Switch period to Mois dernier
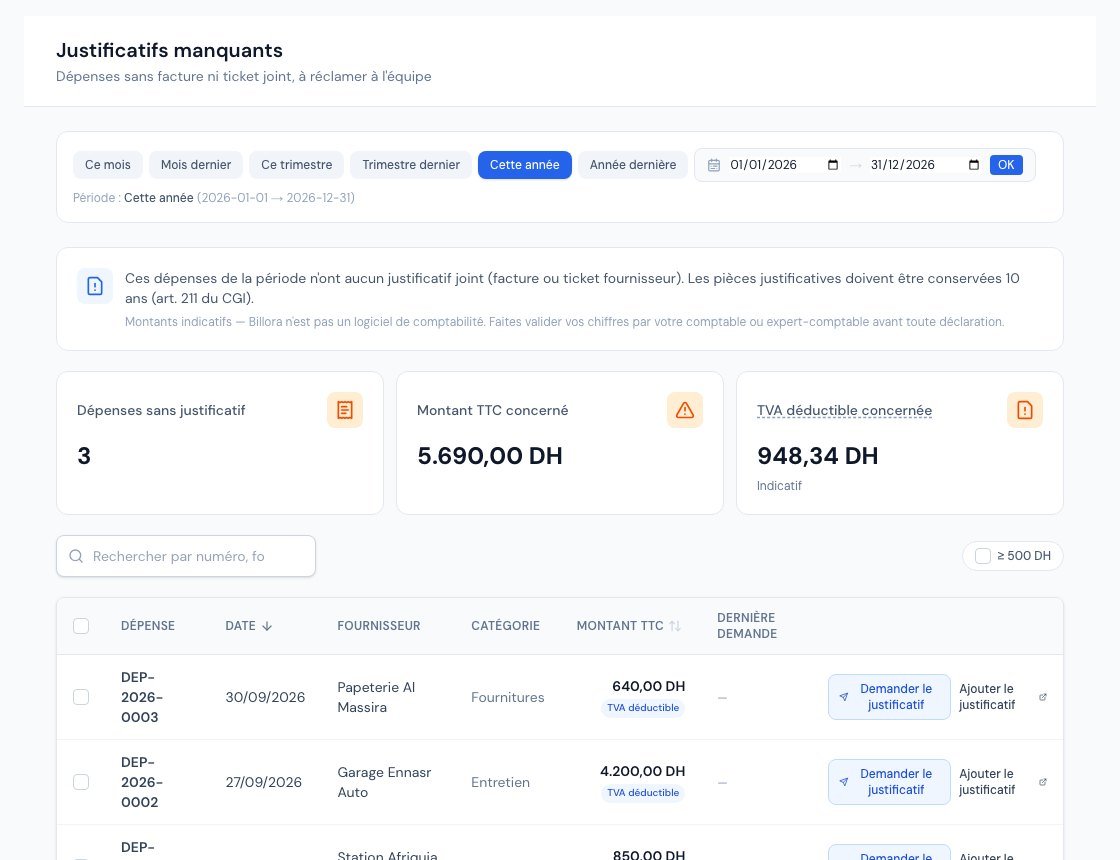 pos(196,165)
